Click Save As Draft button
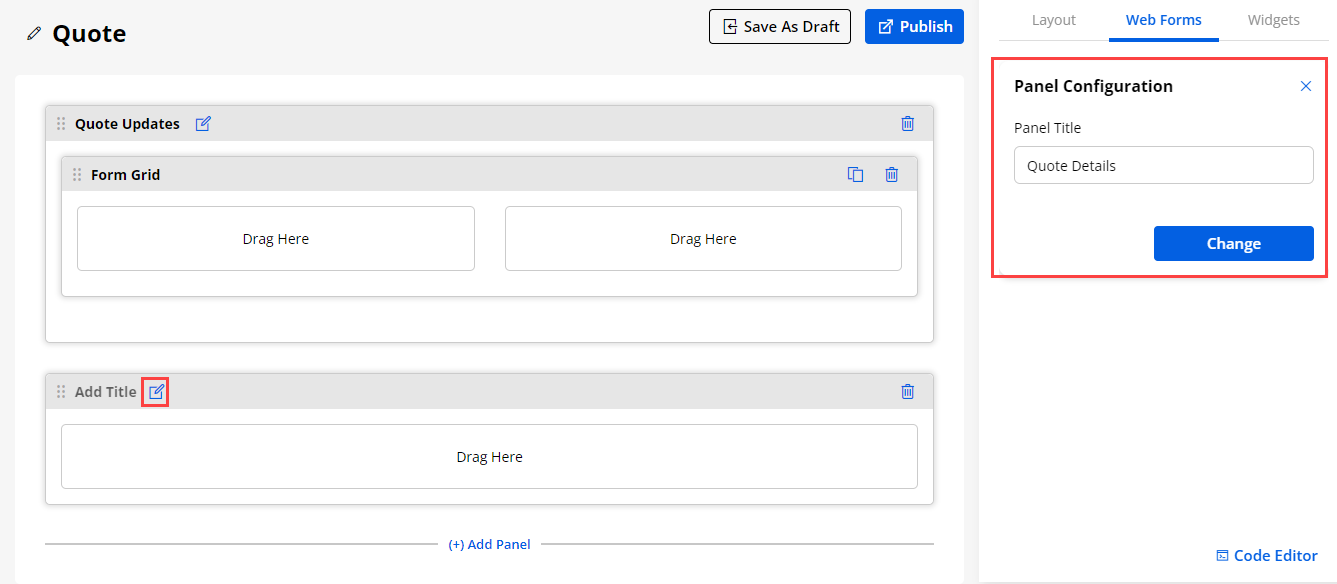 point(780,27)
